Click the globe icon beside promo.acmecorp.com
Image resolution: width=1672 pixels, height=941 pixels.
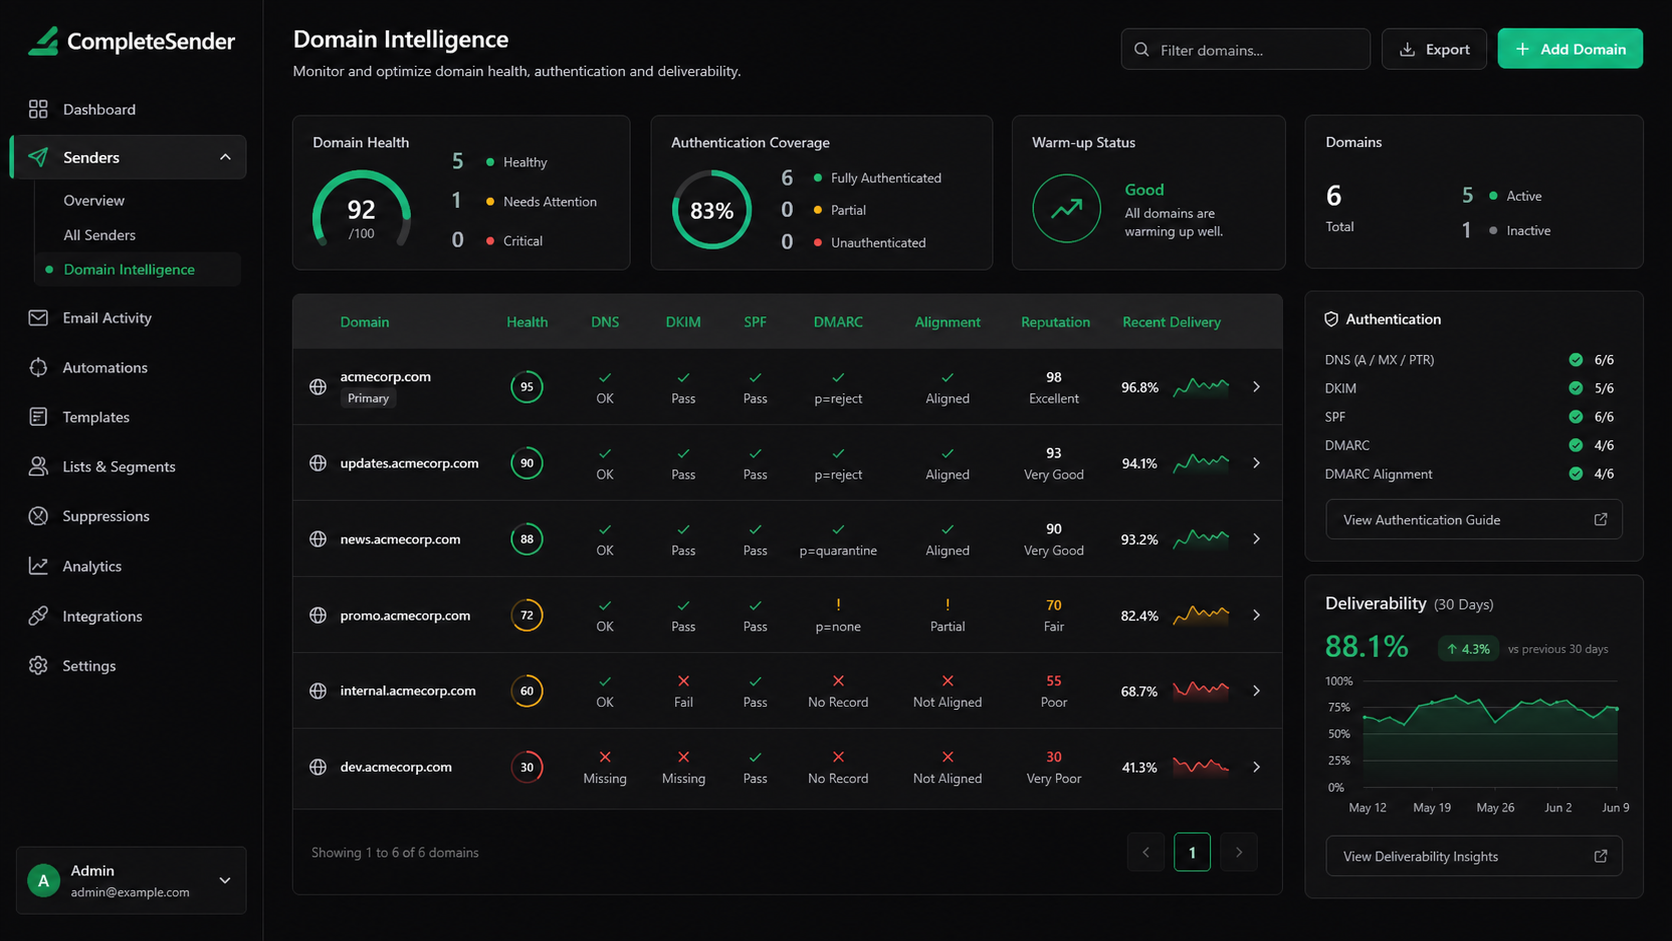[318, 615]
